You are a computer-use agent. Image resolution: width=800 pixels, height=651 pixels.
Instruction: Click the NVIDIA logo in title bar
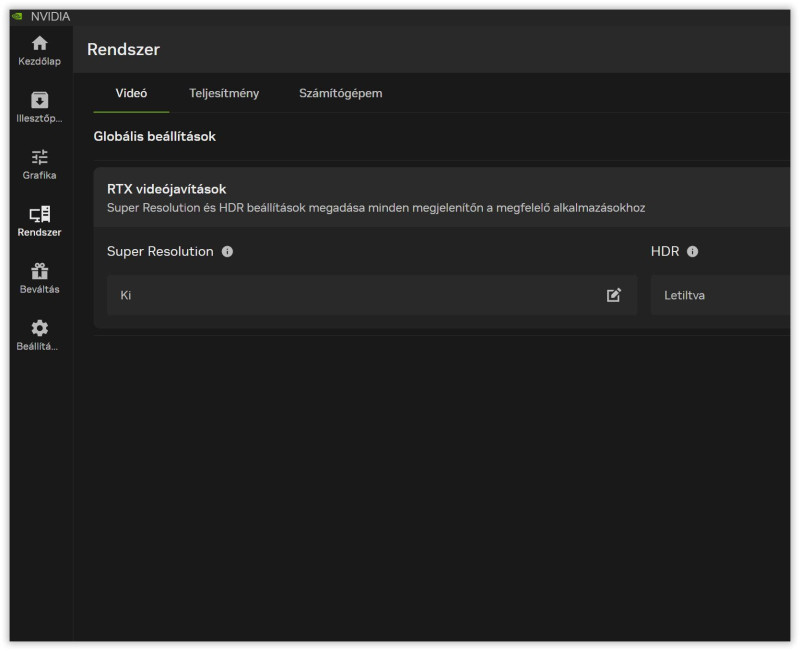point(16,16)
